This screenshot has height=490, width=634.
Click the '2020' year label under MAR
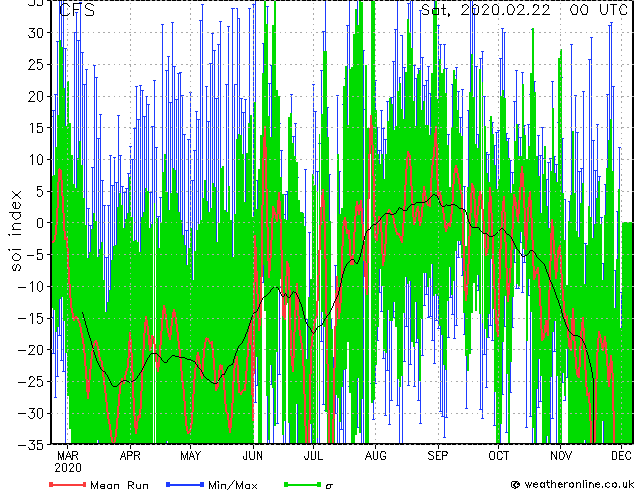tap(68, 468)
